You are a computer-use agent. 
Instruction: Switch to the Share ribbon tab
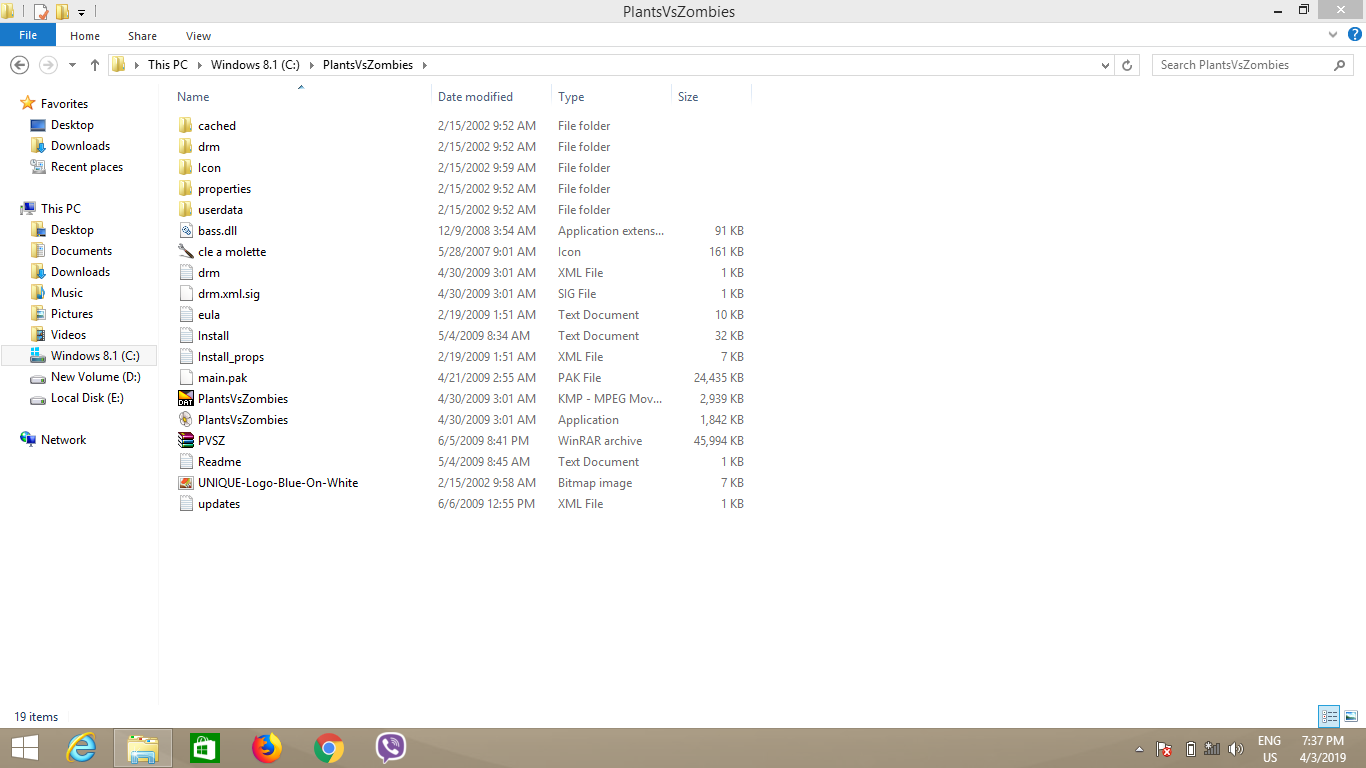142,36
